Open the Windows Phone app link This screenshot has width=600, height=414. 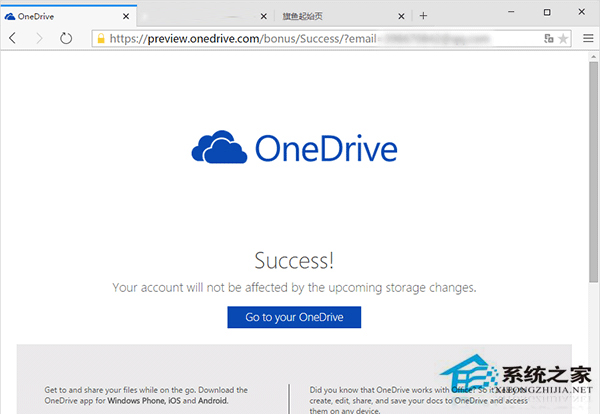click(x=136, y=401)
